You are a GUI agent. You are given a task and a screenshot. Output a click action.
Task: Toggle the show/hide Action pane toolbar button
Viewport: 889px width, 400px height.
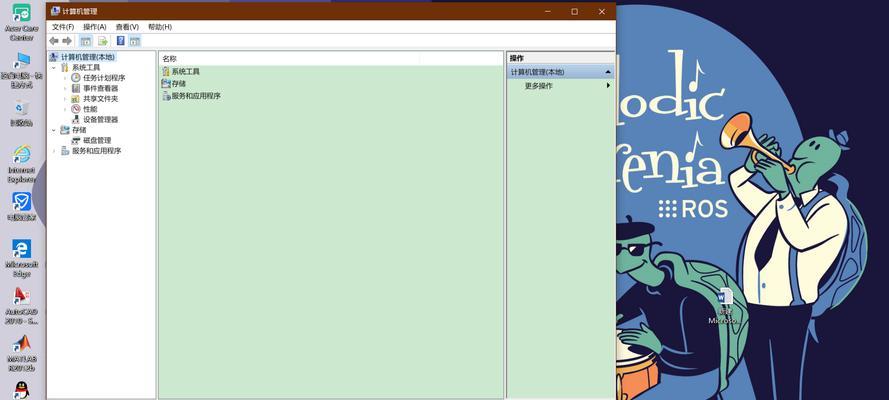tap(134, 41)
